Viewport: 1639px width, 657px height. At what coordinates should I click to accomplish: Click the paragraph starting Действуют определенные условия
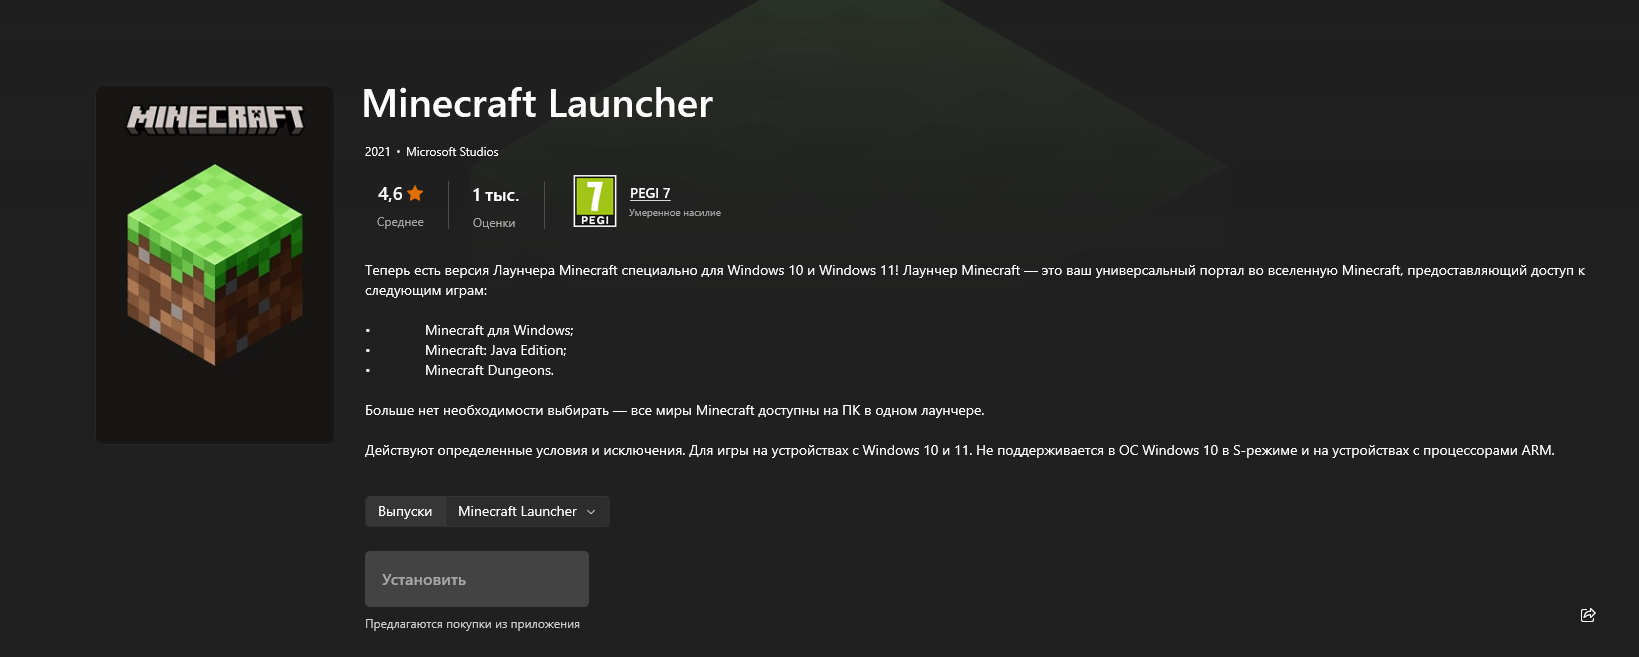pyautogui.click(x=960, y=451)
